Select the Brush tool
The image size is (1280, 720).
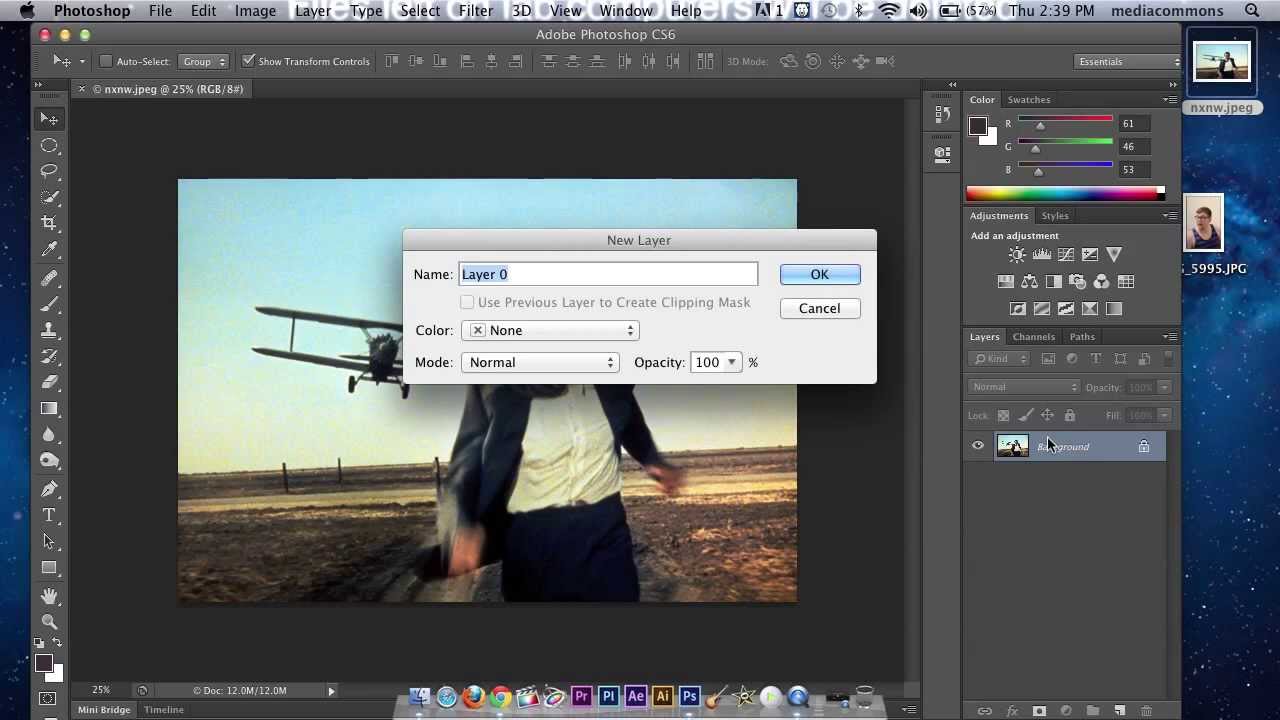point(49,304)
